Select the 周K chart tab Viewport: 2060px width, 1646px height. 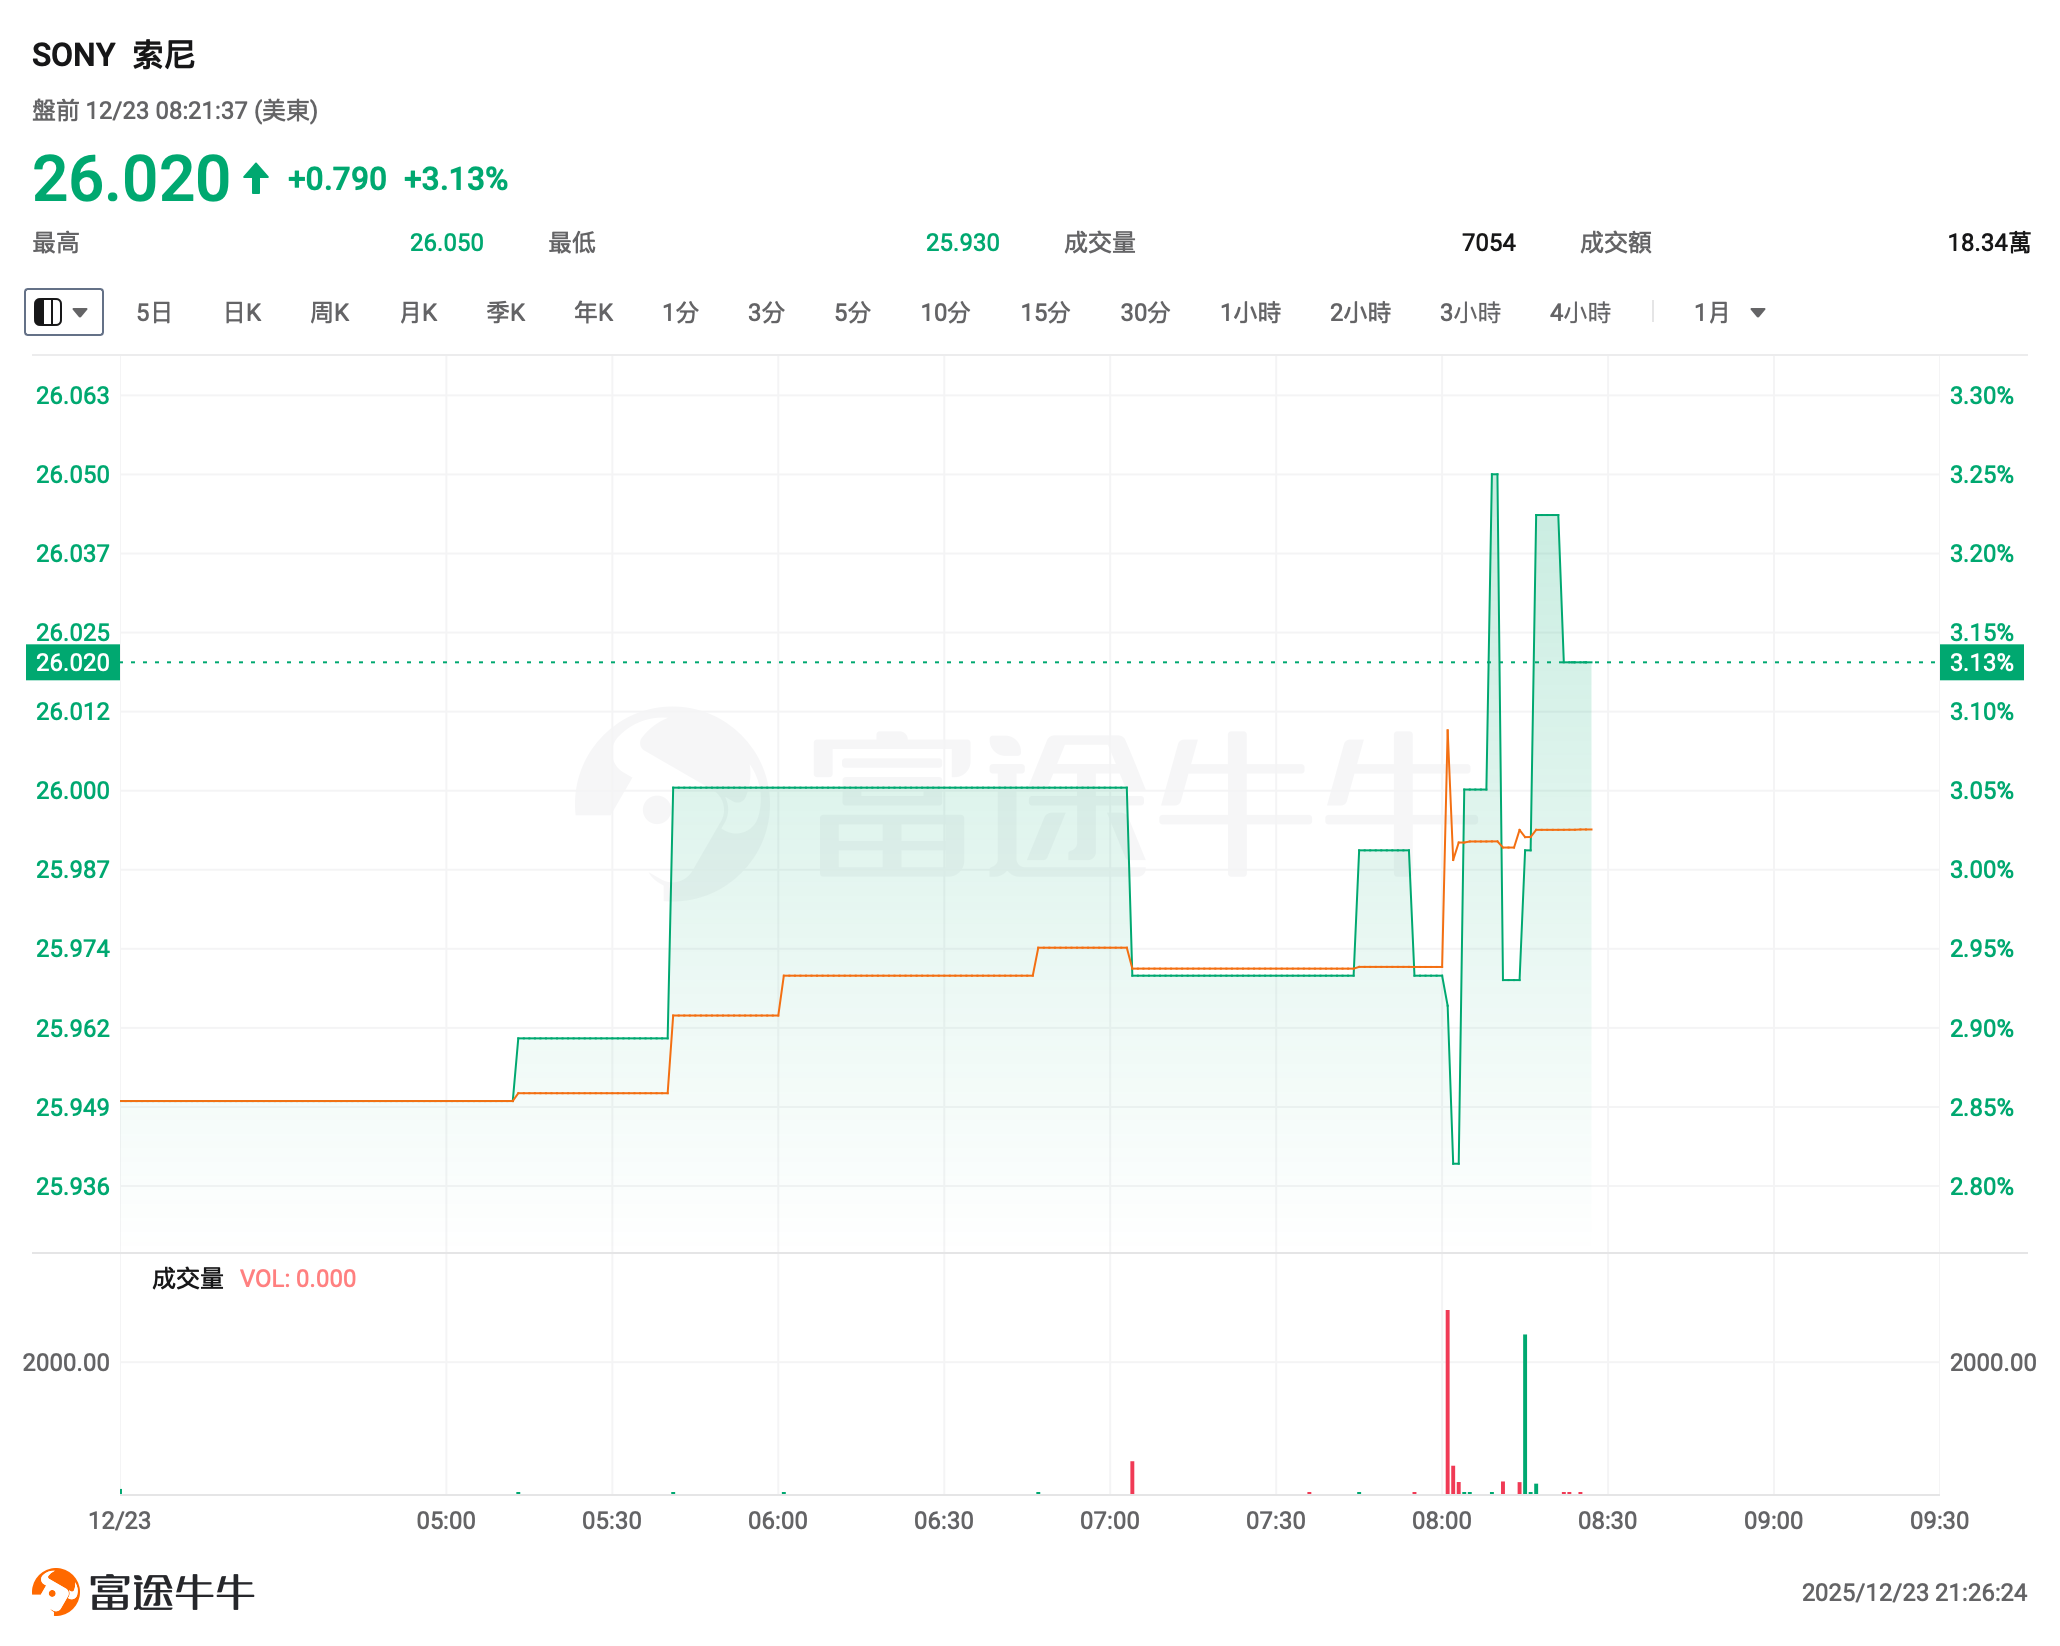click(x=330, y=313)
